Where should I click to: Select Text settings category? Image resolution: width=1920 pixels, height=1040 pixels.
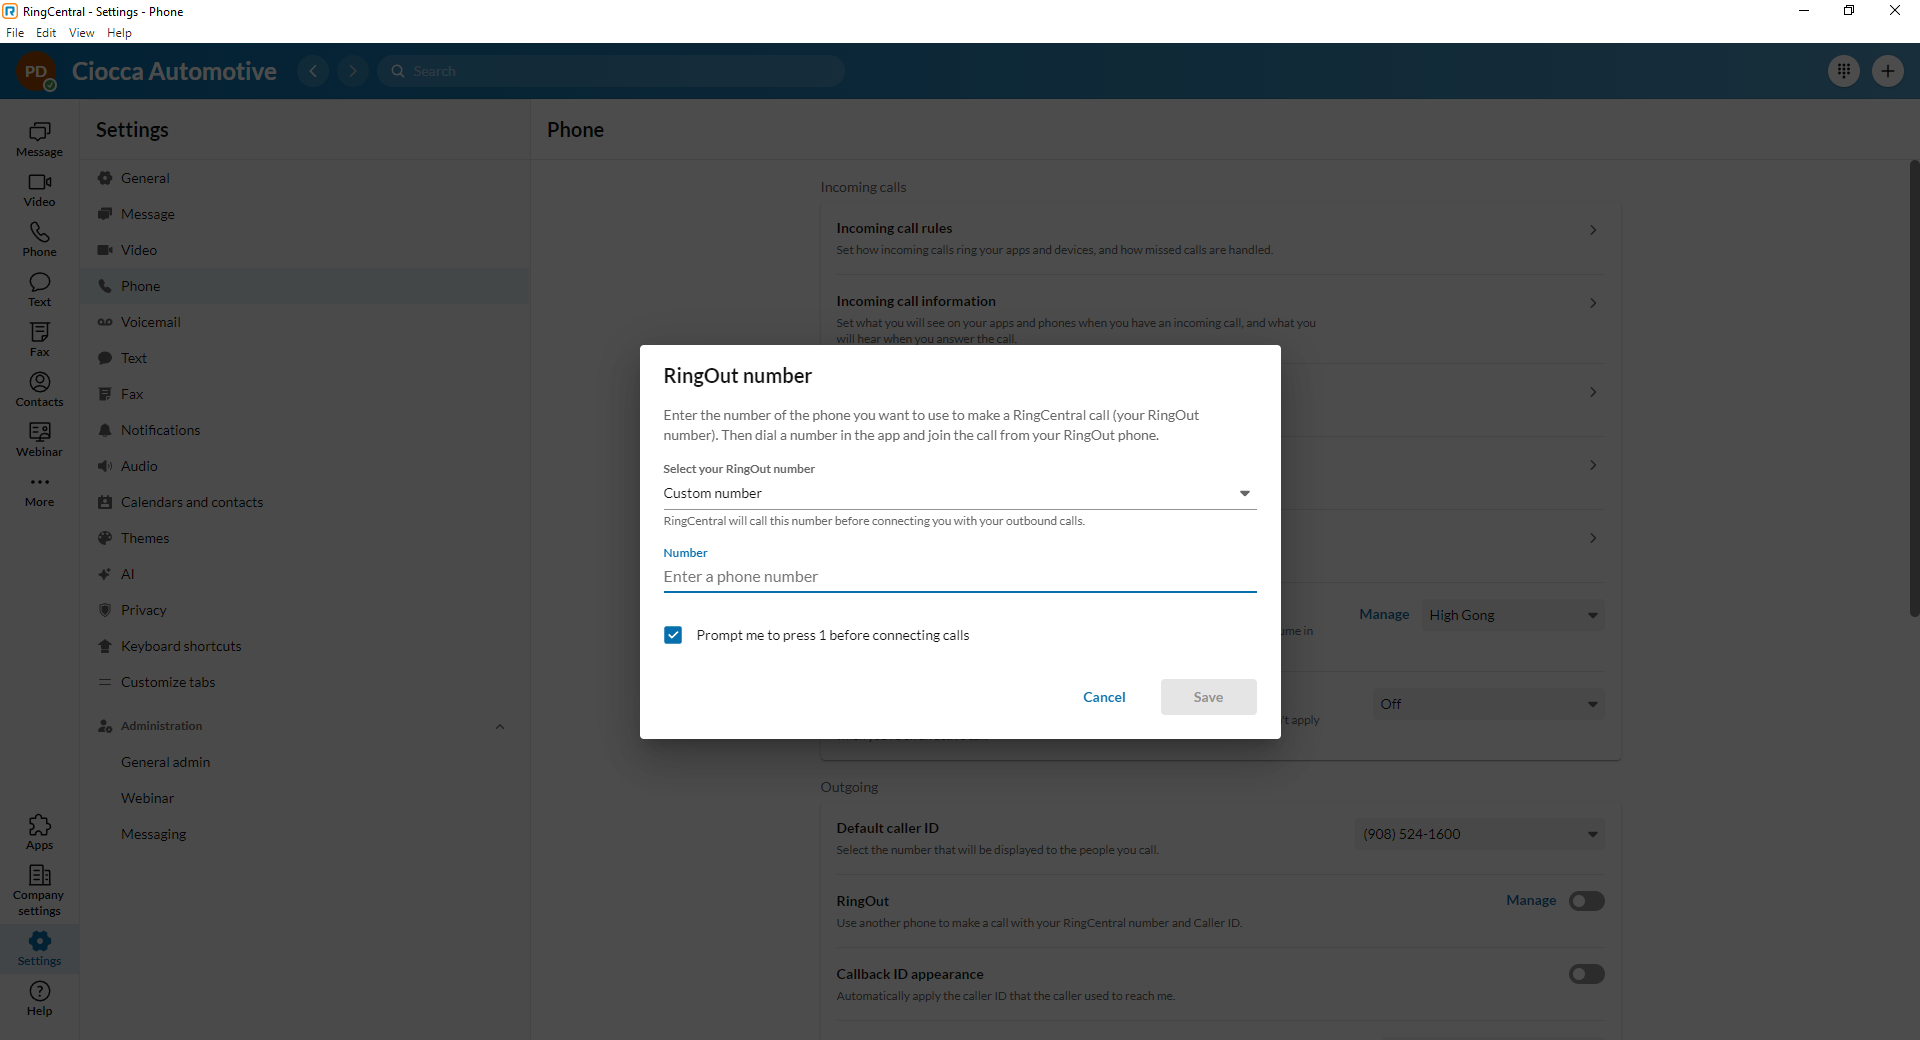(305, 358)
